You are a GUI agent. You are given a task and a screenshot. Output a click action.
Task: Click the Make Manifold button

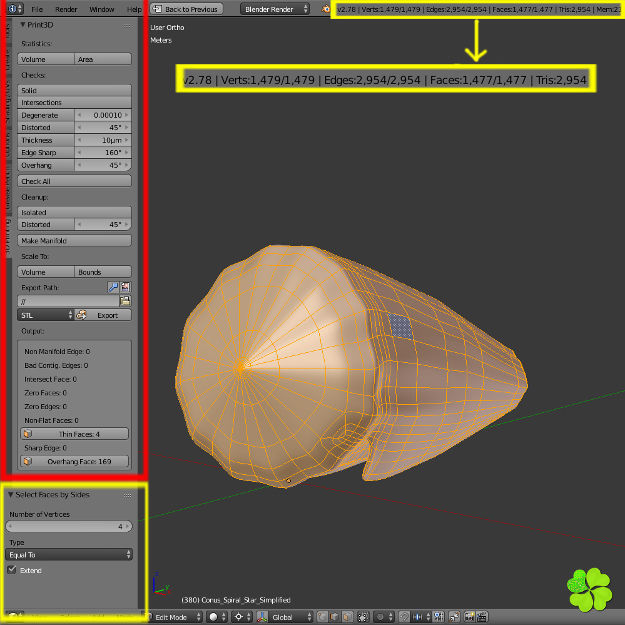click(x=75, y=241)
